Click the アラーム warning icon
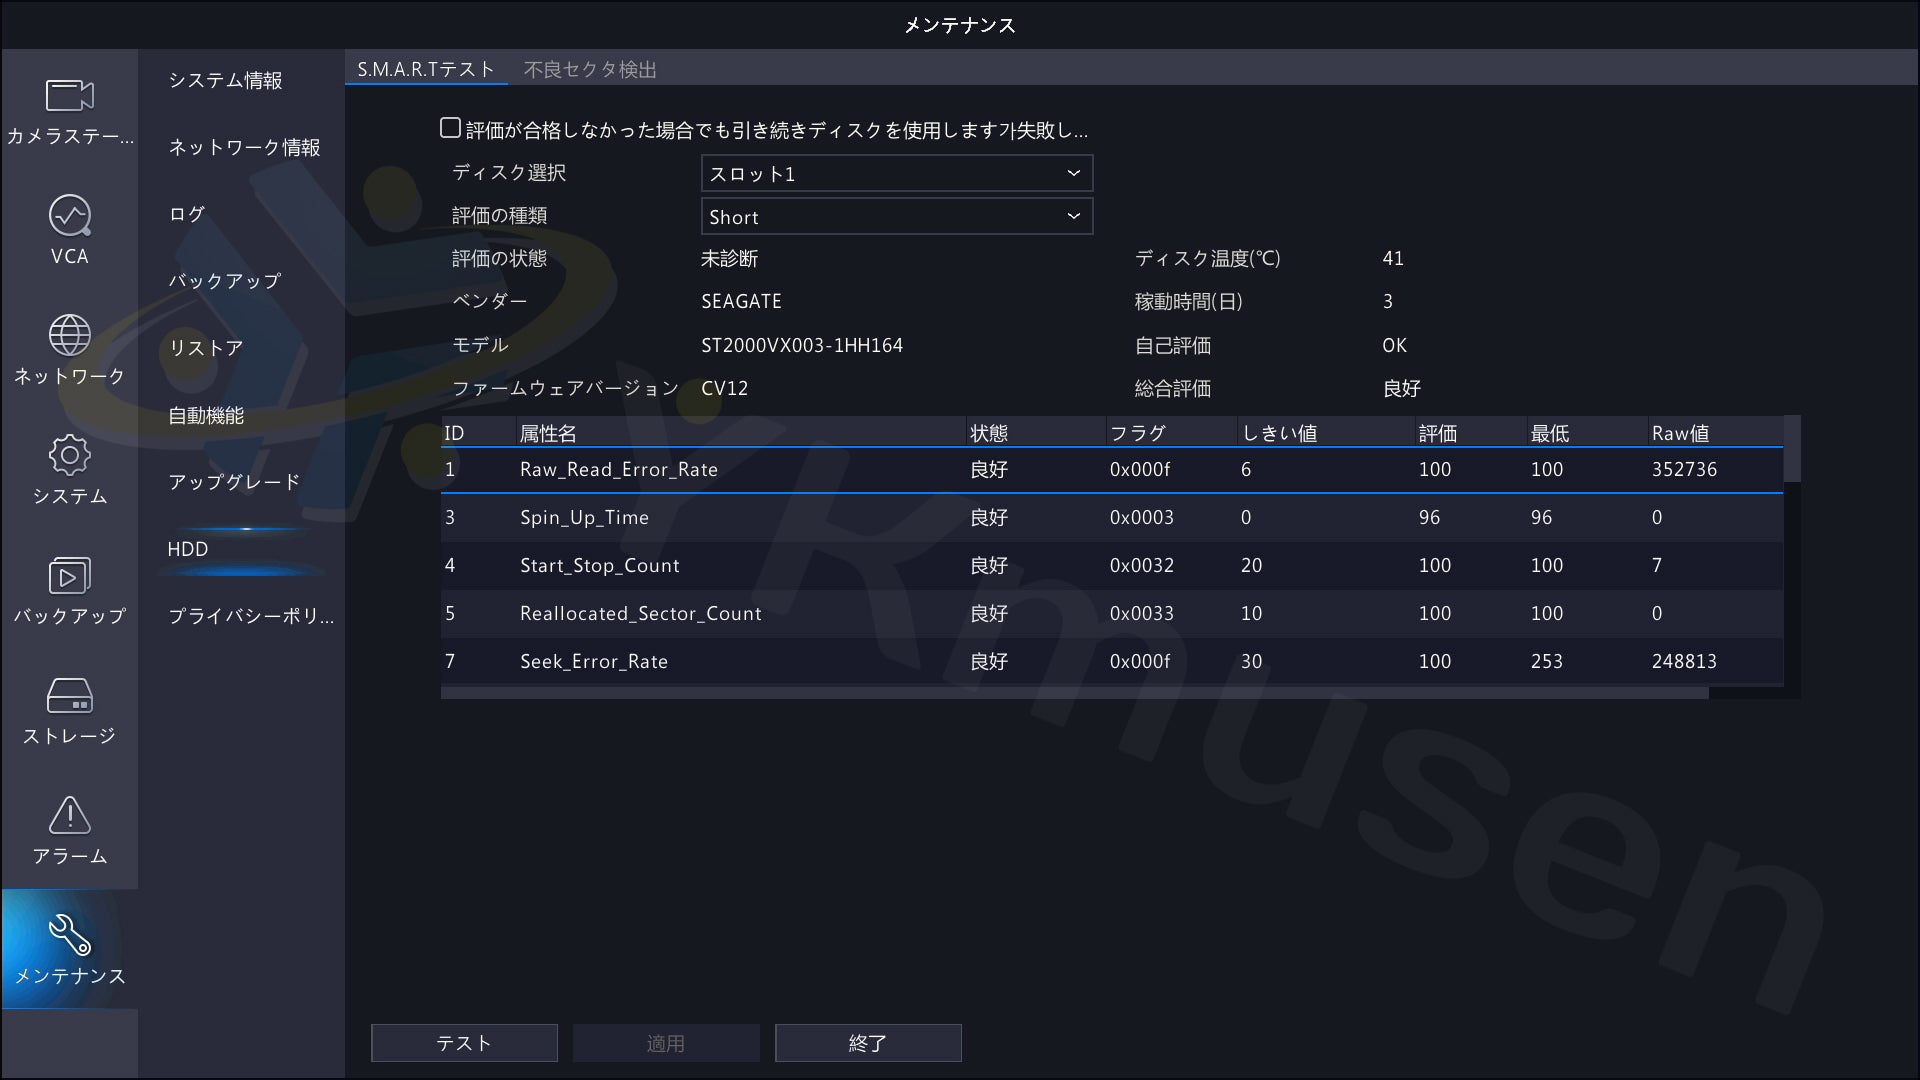This screenshot has height=1080, width=1920. tap(69, 827)
